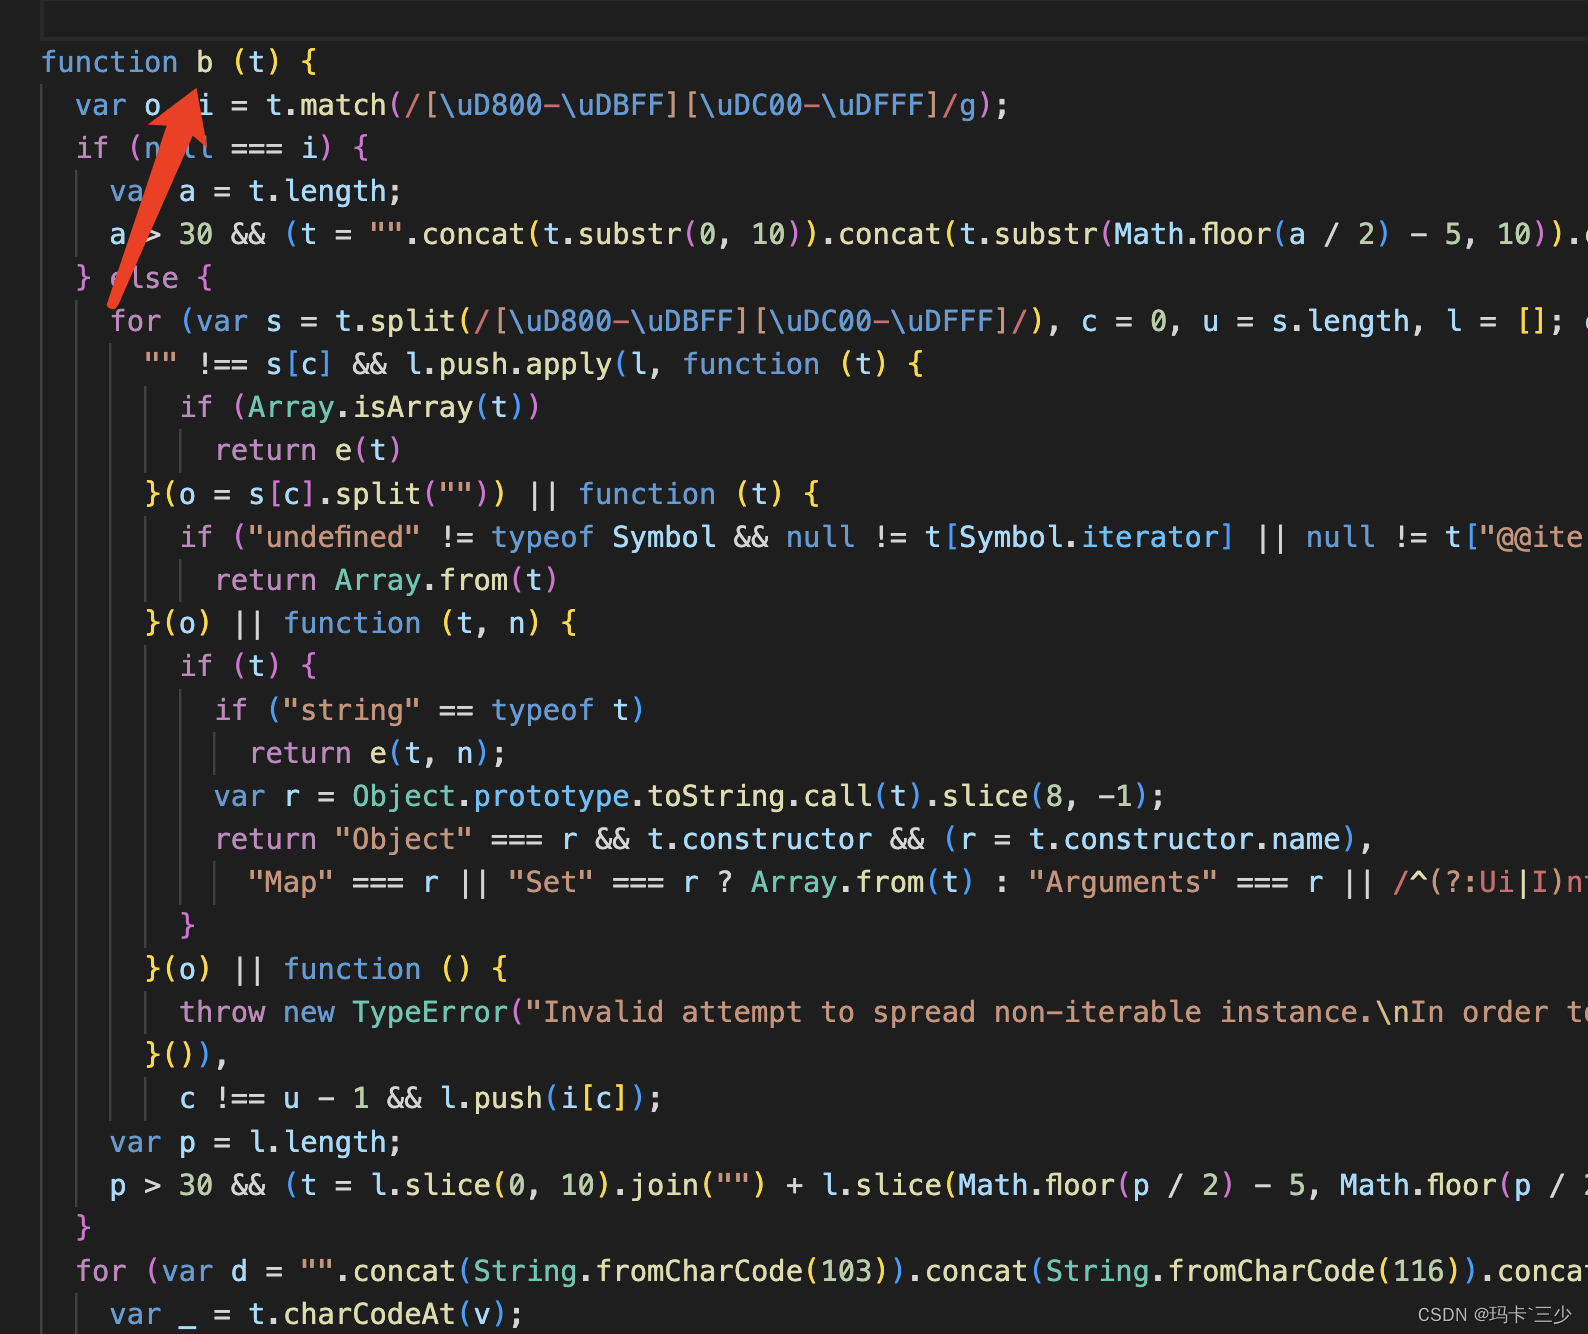Click the '"Arguments"' string literal

[x=1122, y=882]
